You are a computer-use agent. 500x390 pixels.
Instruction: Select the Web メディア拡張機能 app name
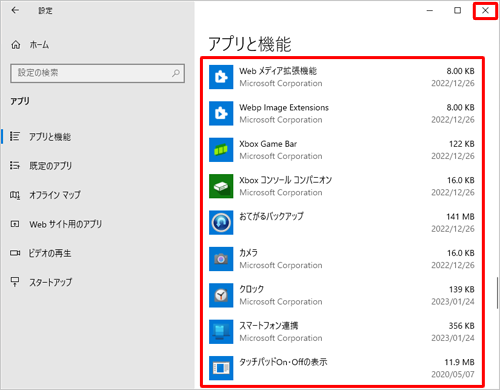point(278,71)
